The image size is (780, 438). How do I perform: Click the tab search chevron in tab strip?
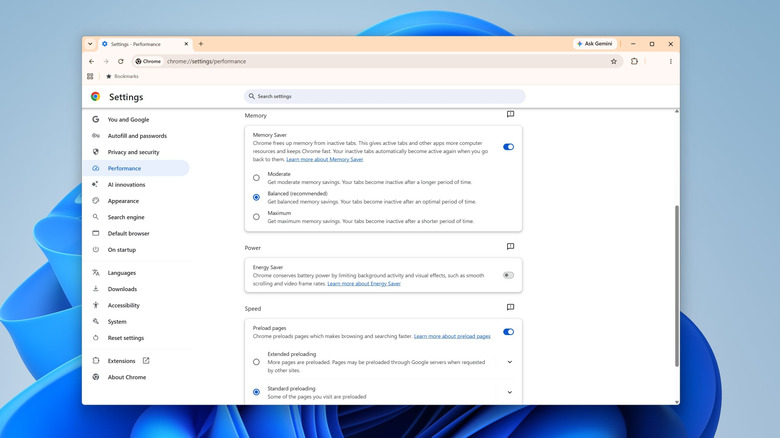(90, 44)
